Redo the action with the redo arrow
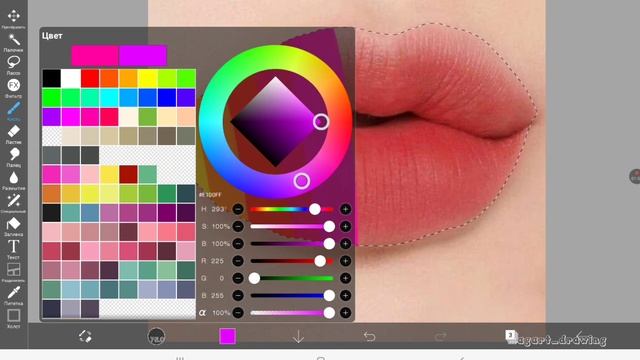This screenshot has height=360, width=640. click(440, 336)
